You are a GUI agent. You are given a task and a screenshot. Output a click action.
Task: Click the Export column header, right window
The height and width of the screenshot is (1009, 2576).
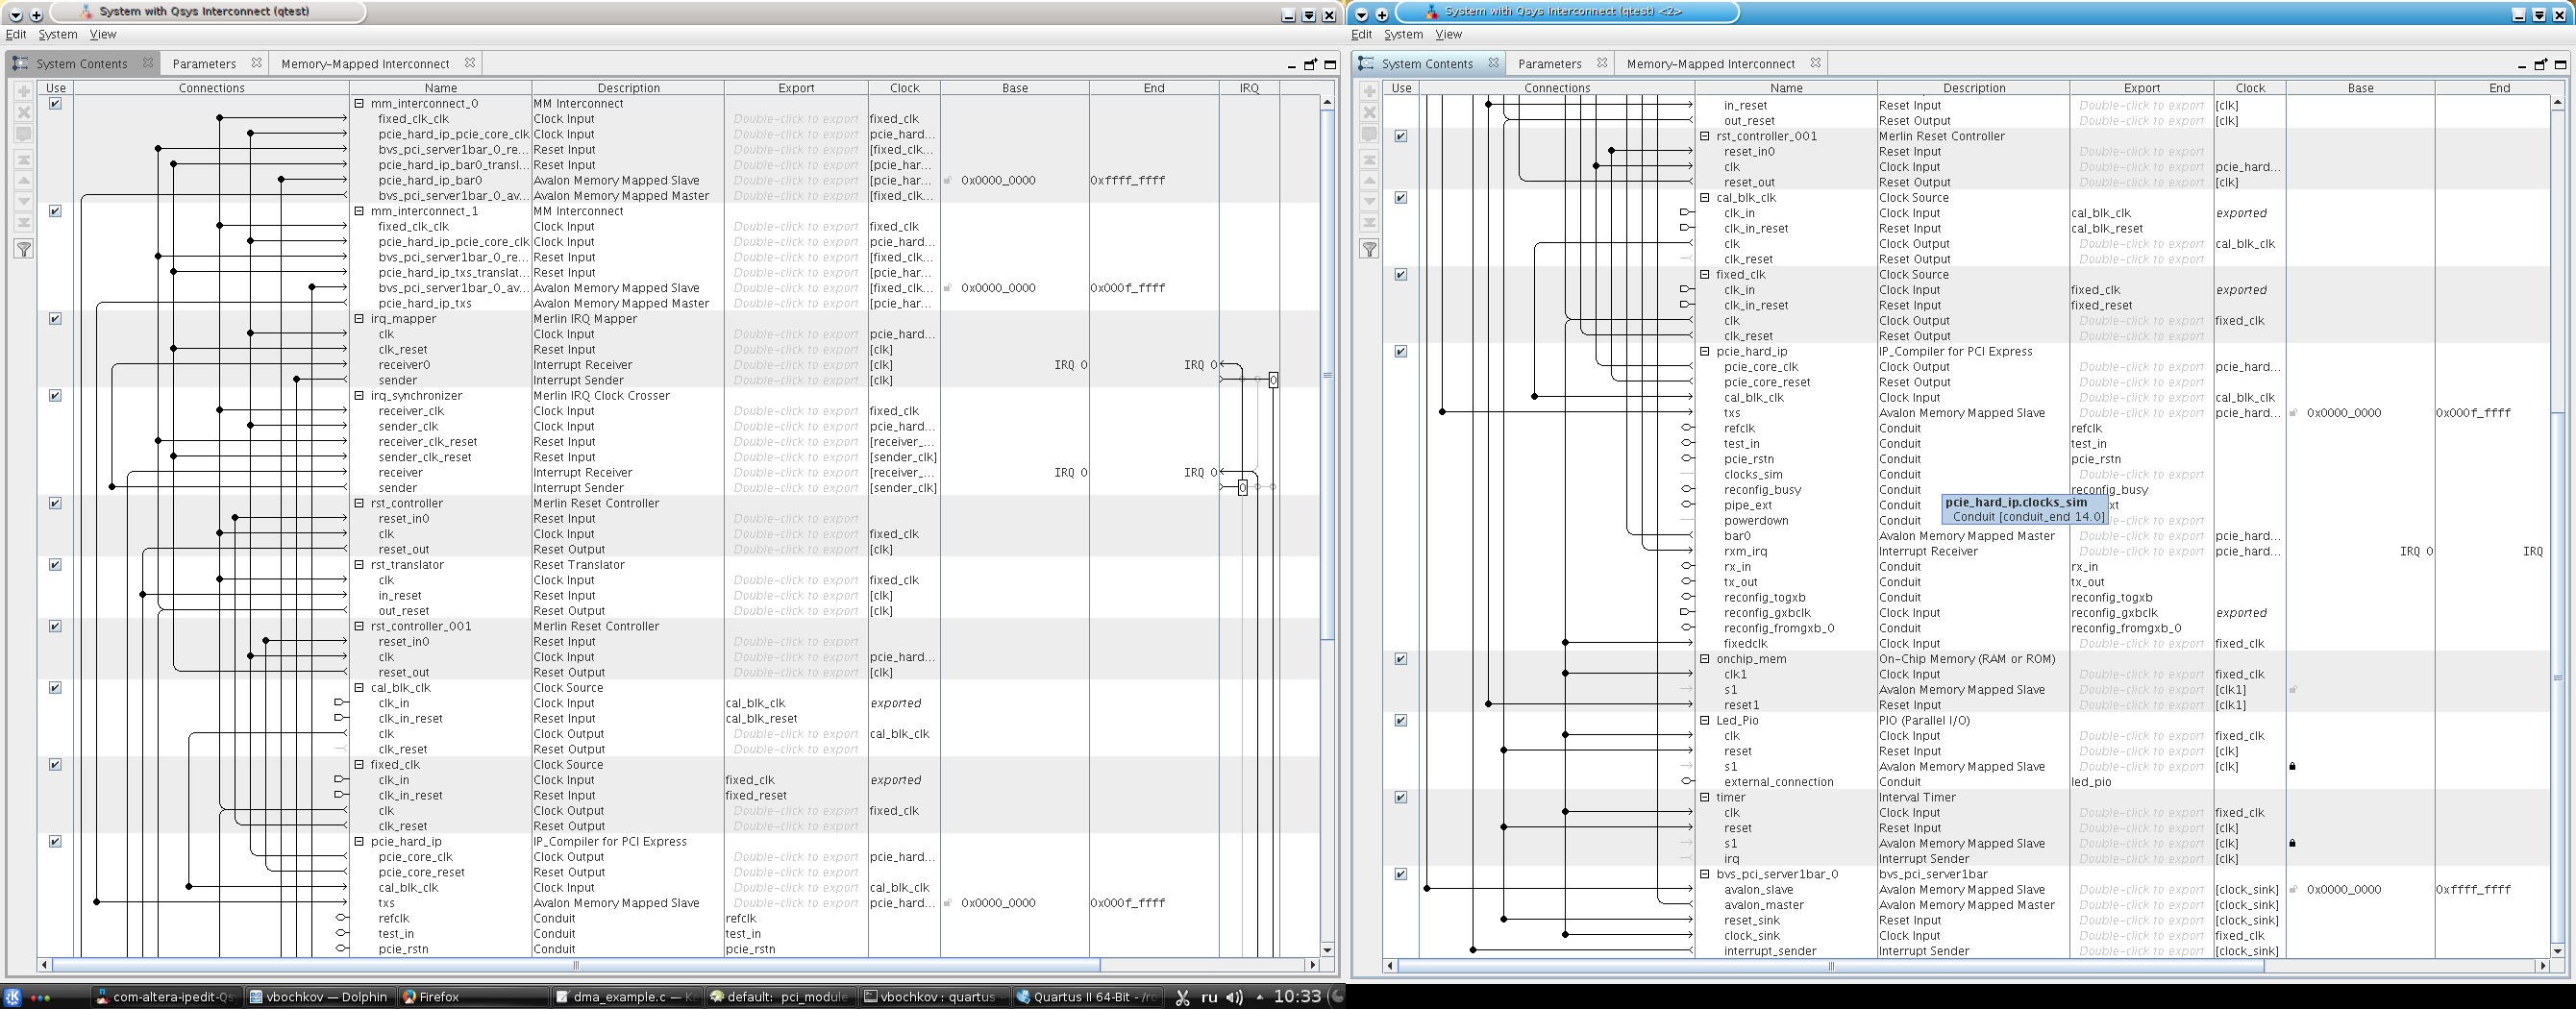click(2142, 88)
